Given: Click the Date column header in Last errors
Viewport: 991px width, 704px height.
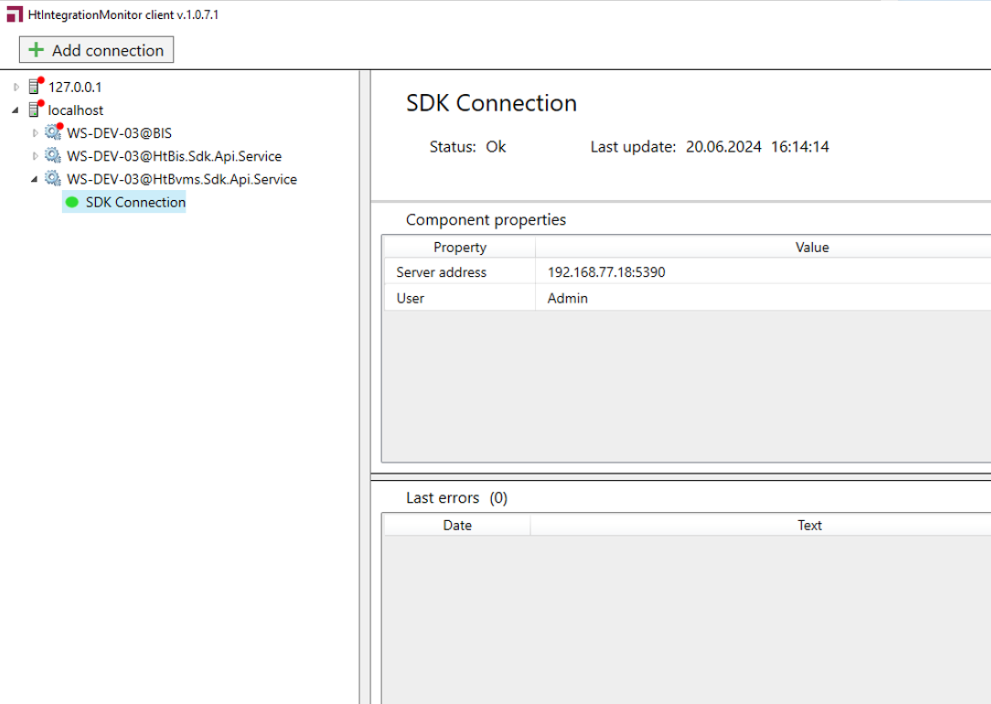Looking at the screenshot, I should [457, 525].
